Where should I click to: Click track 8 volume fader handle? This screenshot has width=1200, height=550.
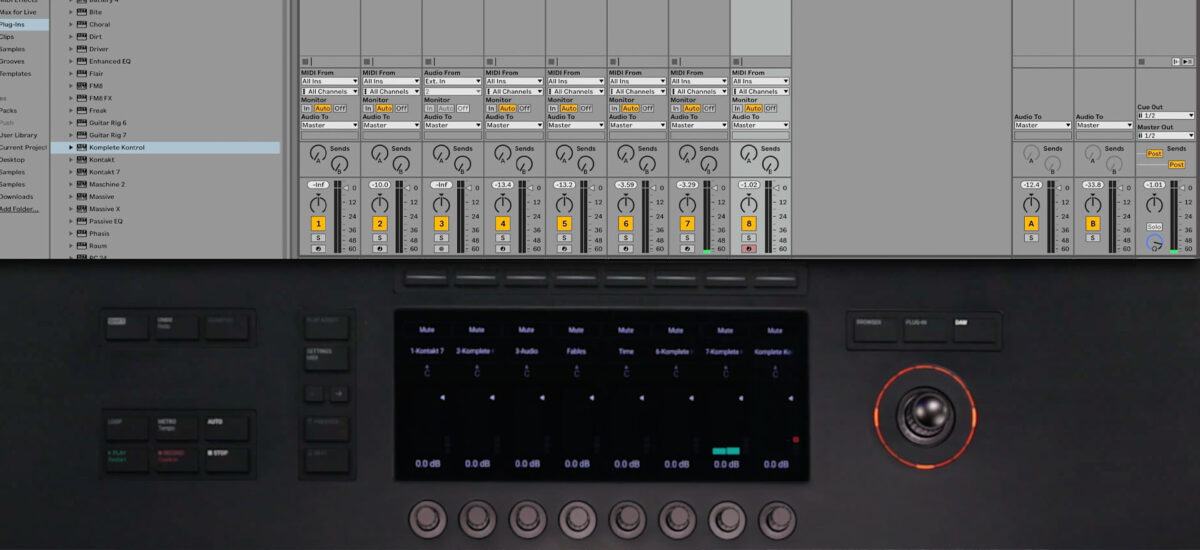776,189
